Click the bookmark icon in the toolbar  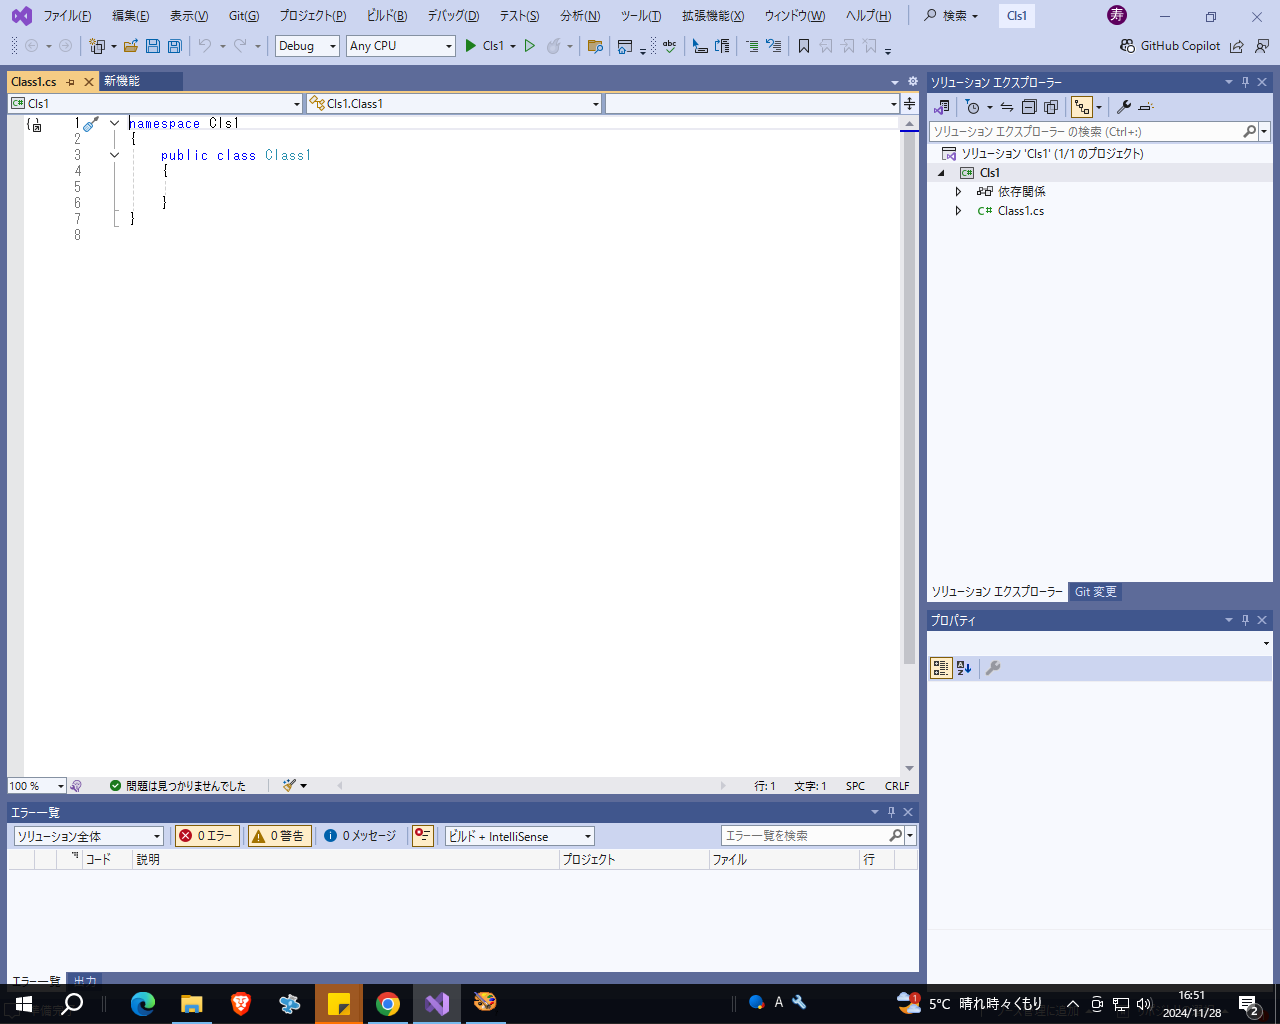point(803,46)
